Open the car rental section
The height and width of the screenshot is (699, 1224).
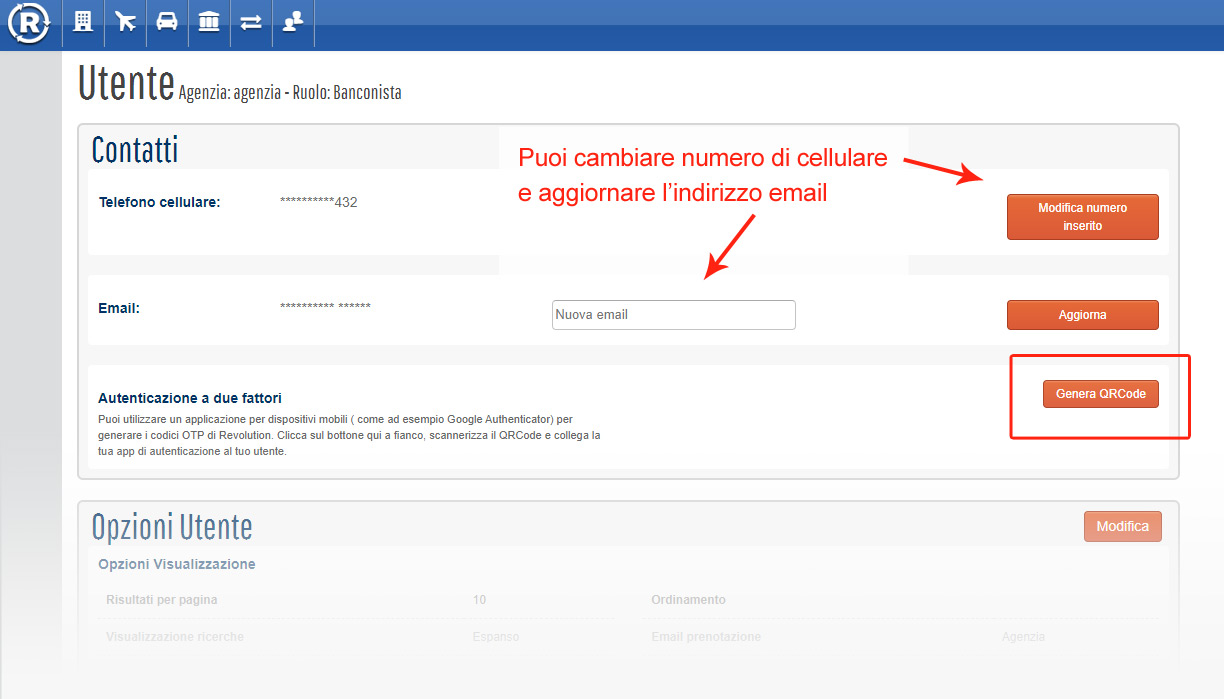[167, 22]
